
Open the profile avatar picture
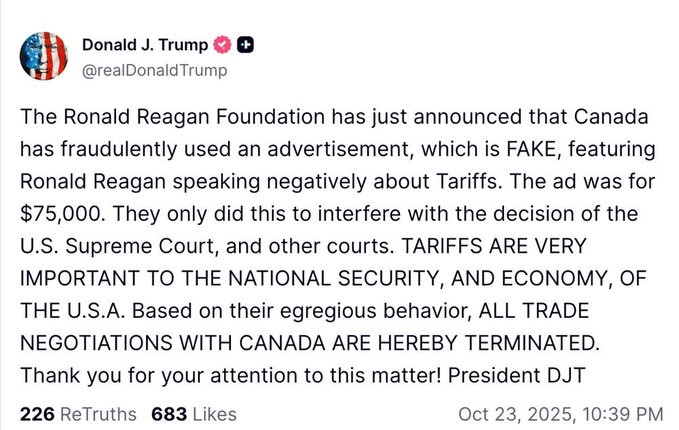[x=44, y=56]
